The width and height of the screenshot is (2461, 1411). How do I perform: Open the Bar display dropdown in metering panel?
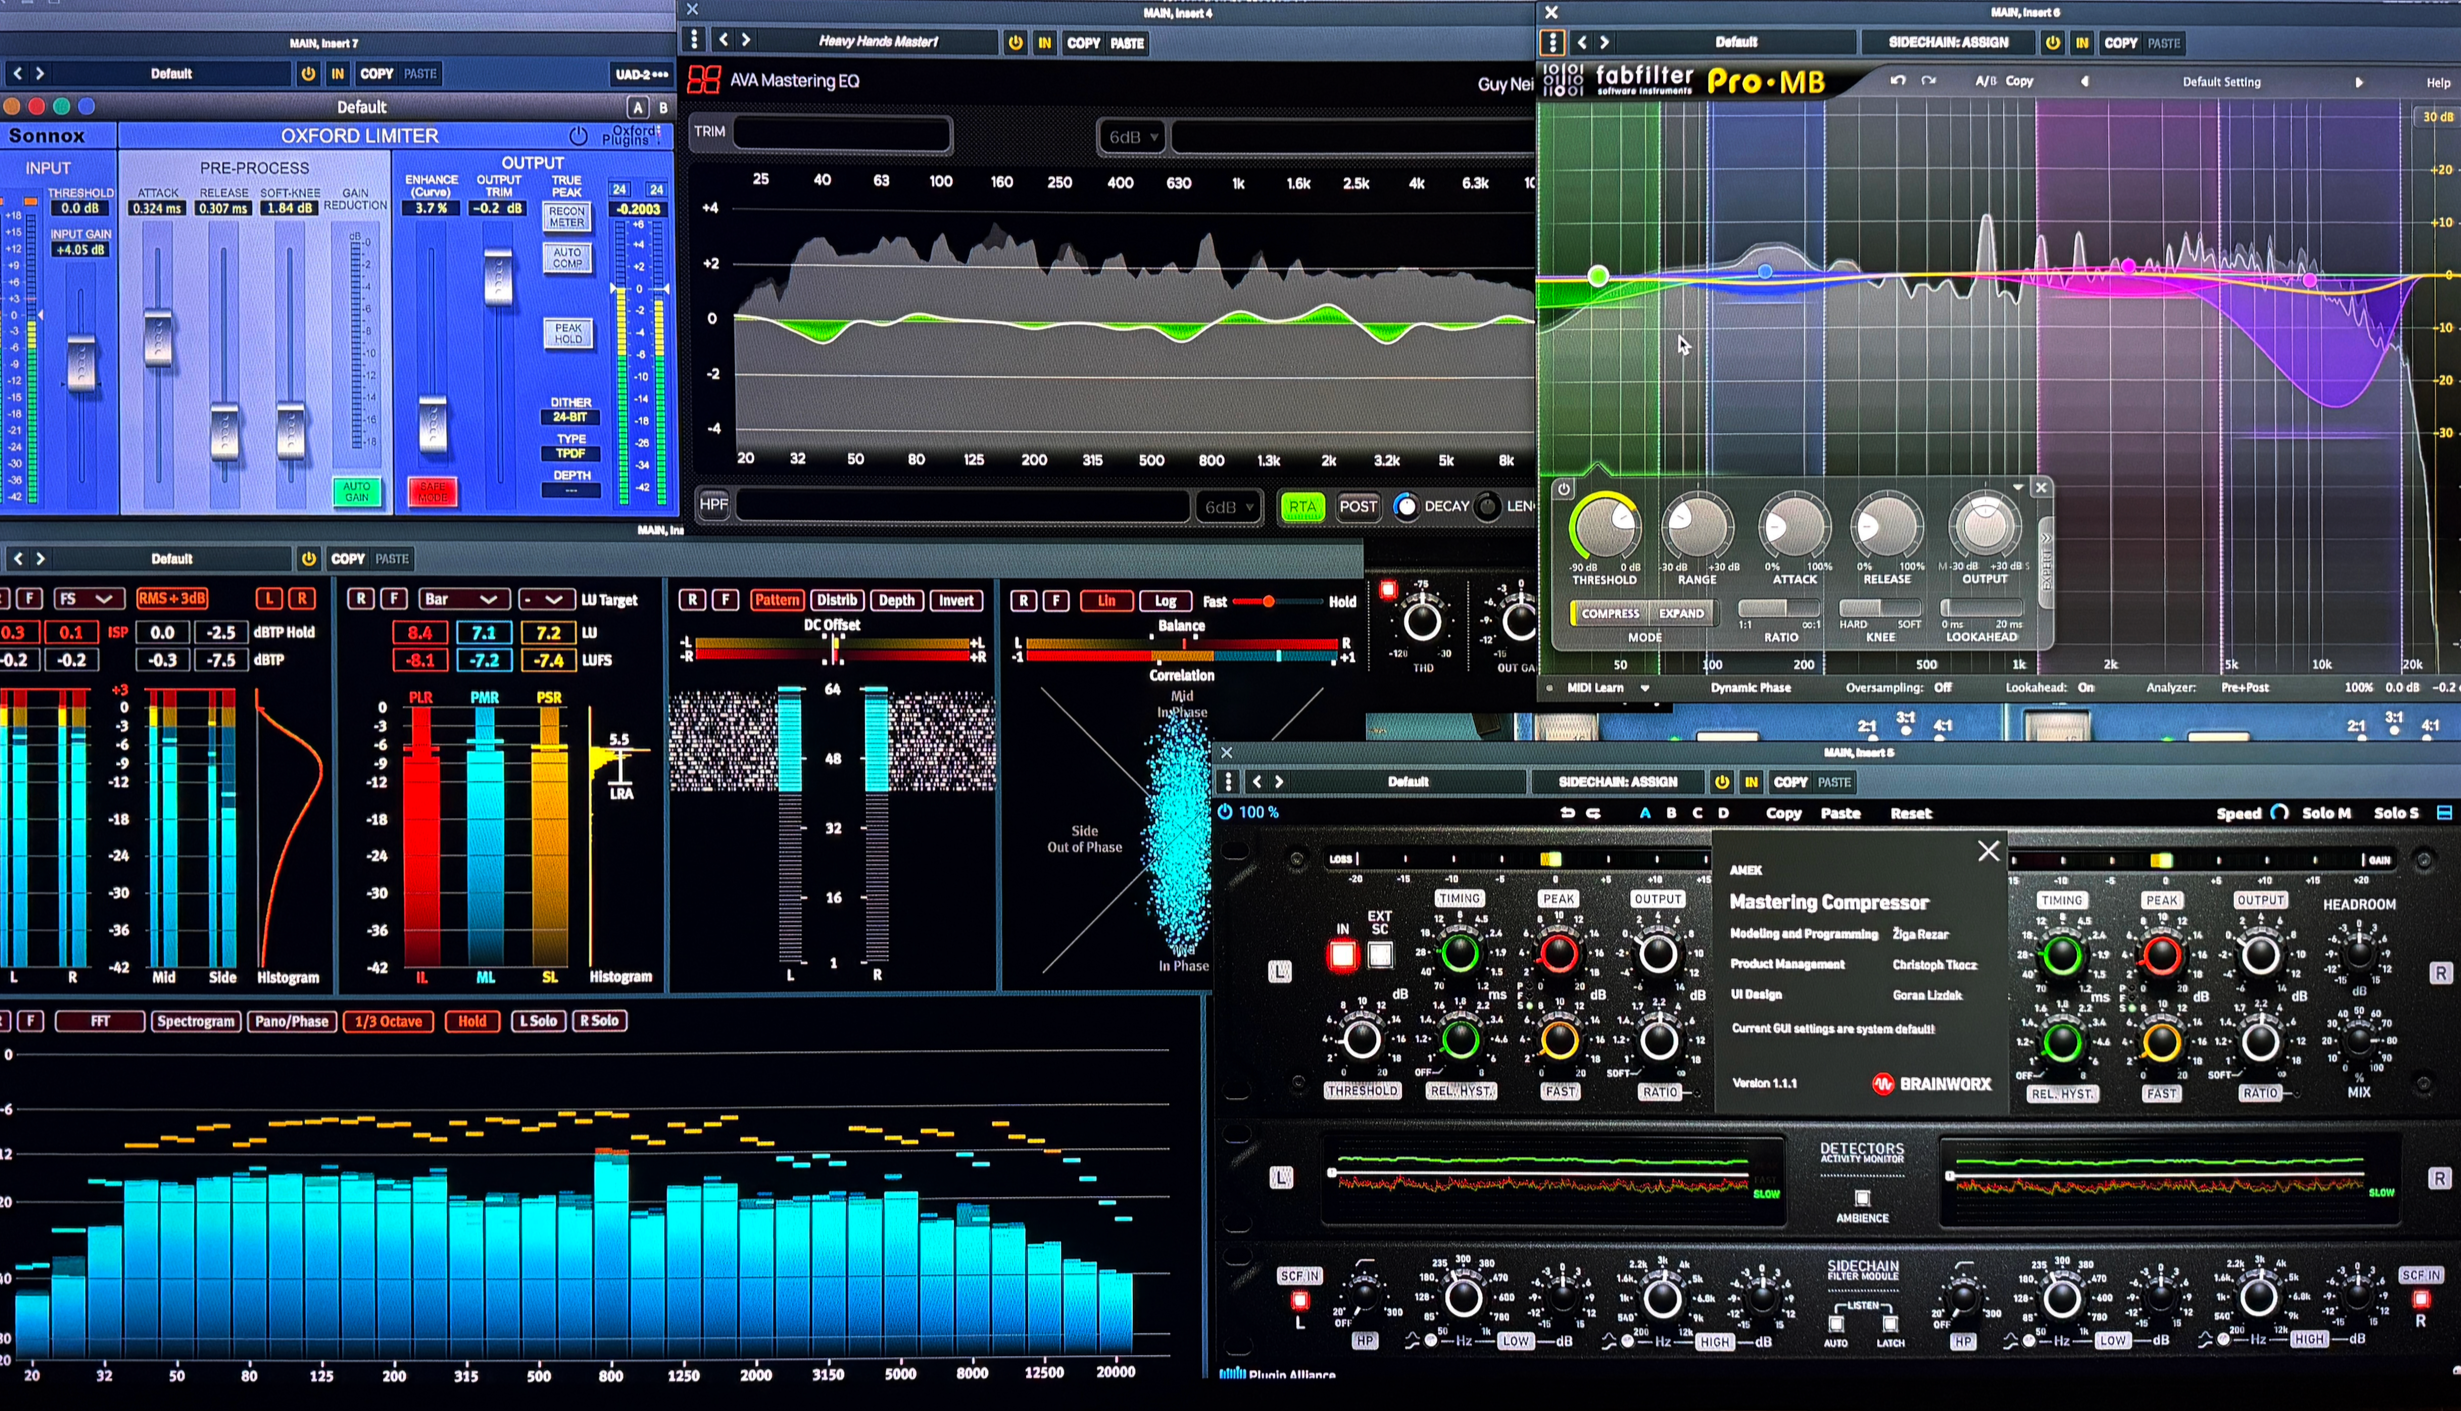tap(464, 598)
